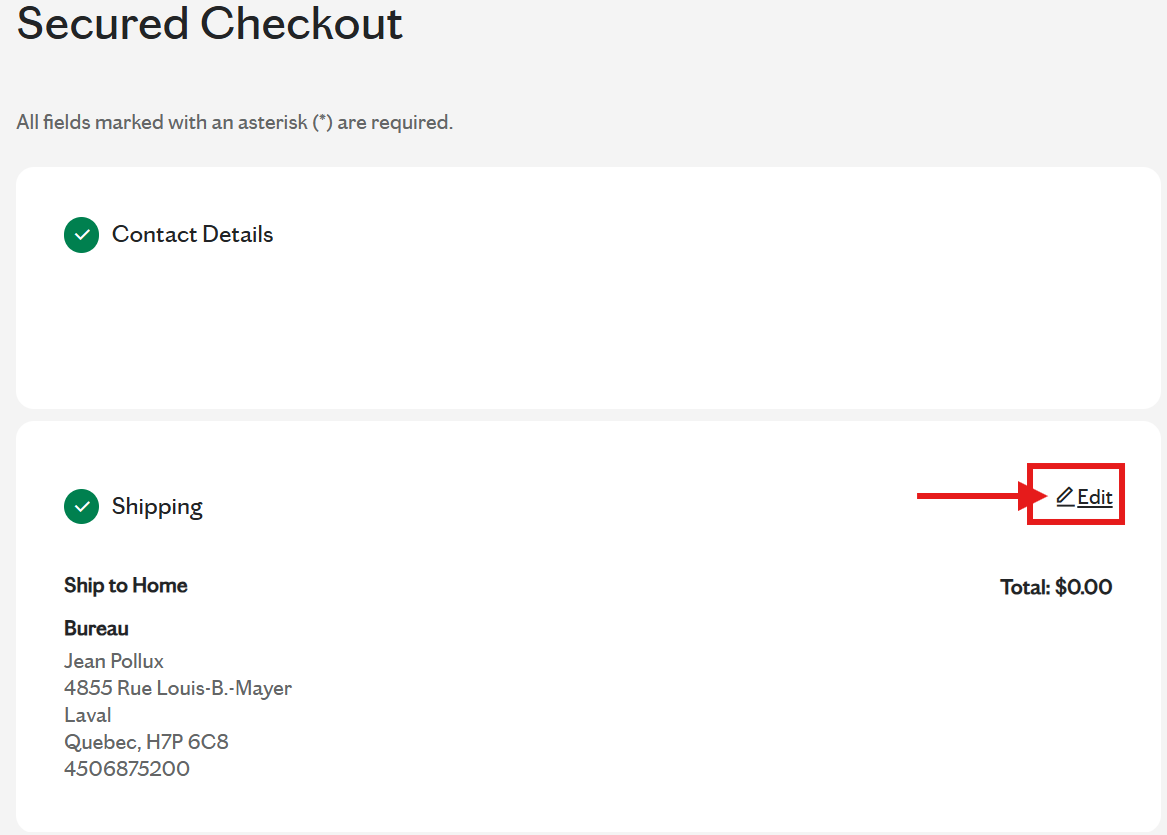1167x835 pixels.
Task: Click the Secured Checkout page title
Action: pos(210,22)
